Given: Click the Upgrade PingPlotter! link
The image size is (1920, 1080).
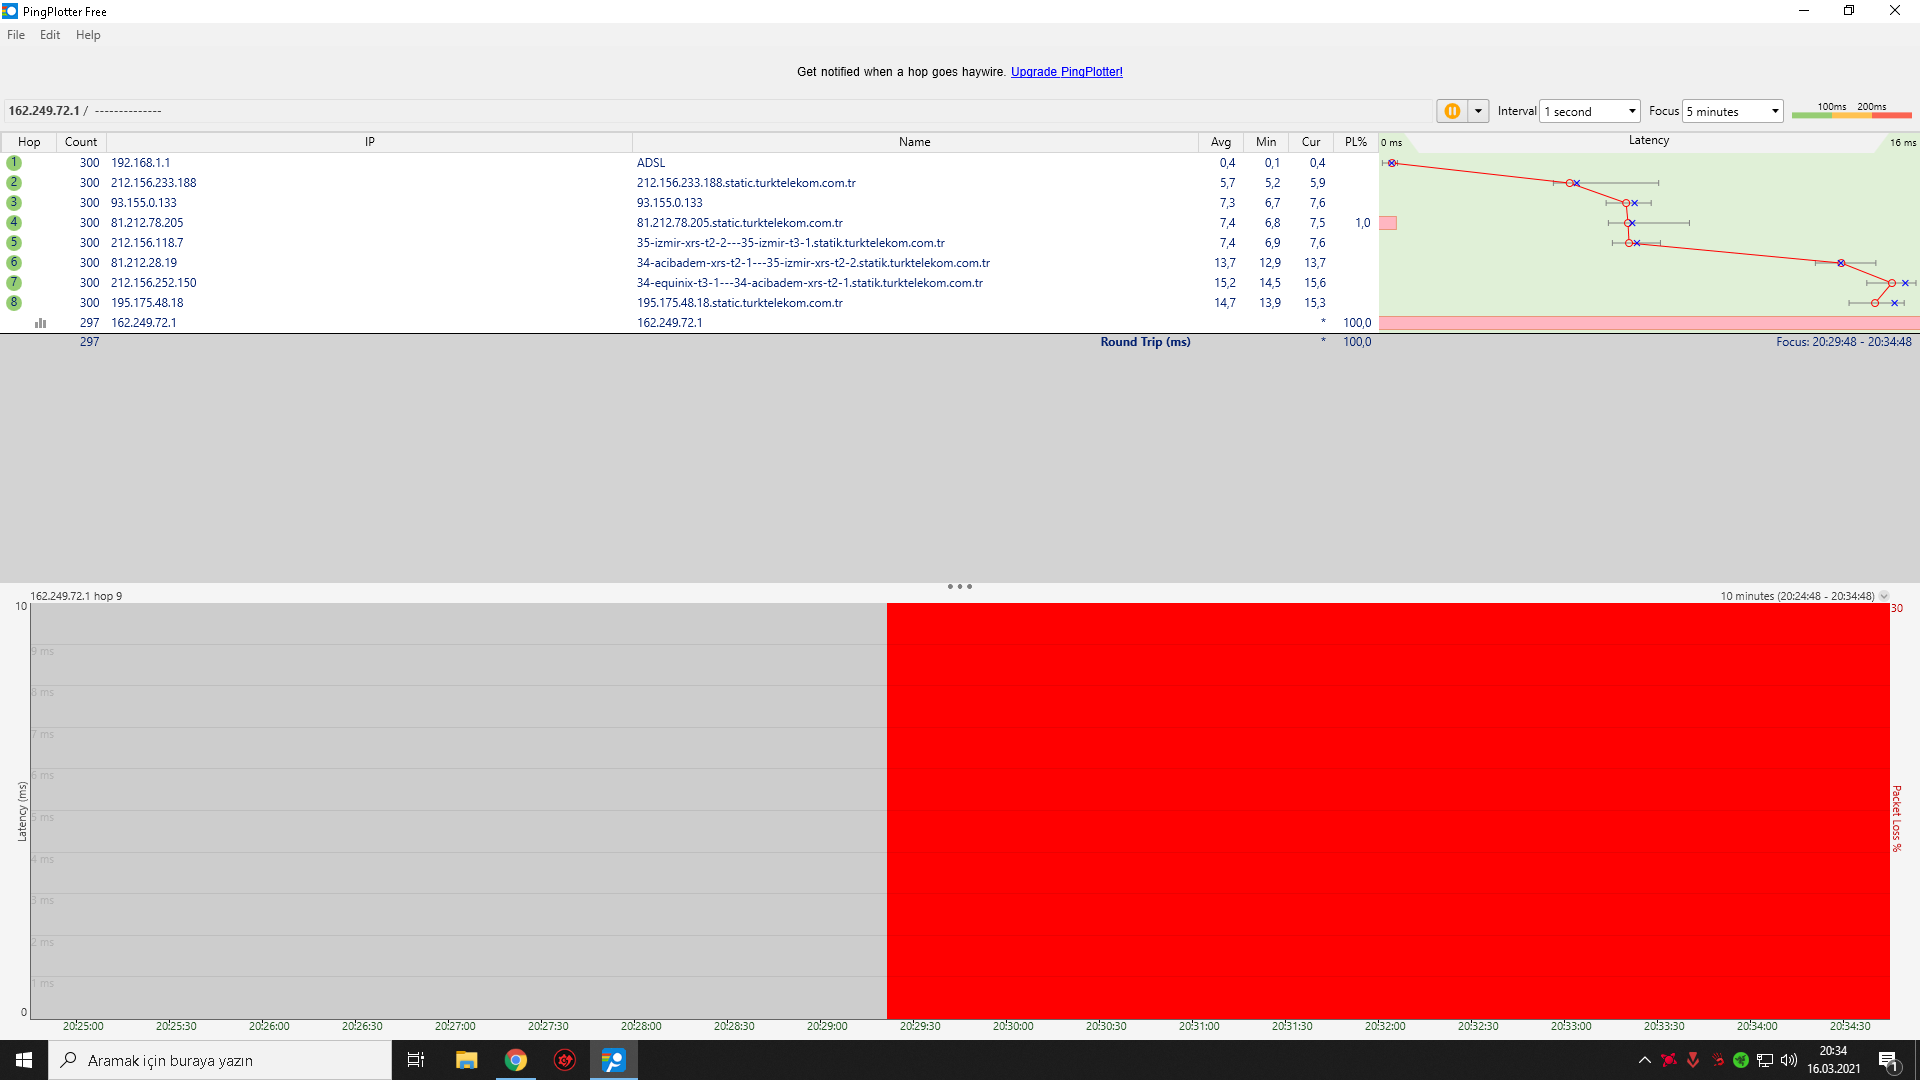Looking at the screenshot, I should 1066,72.
